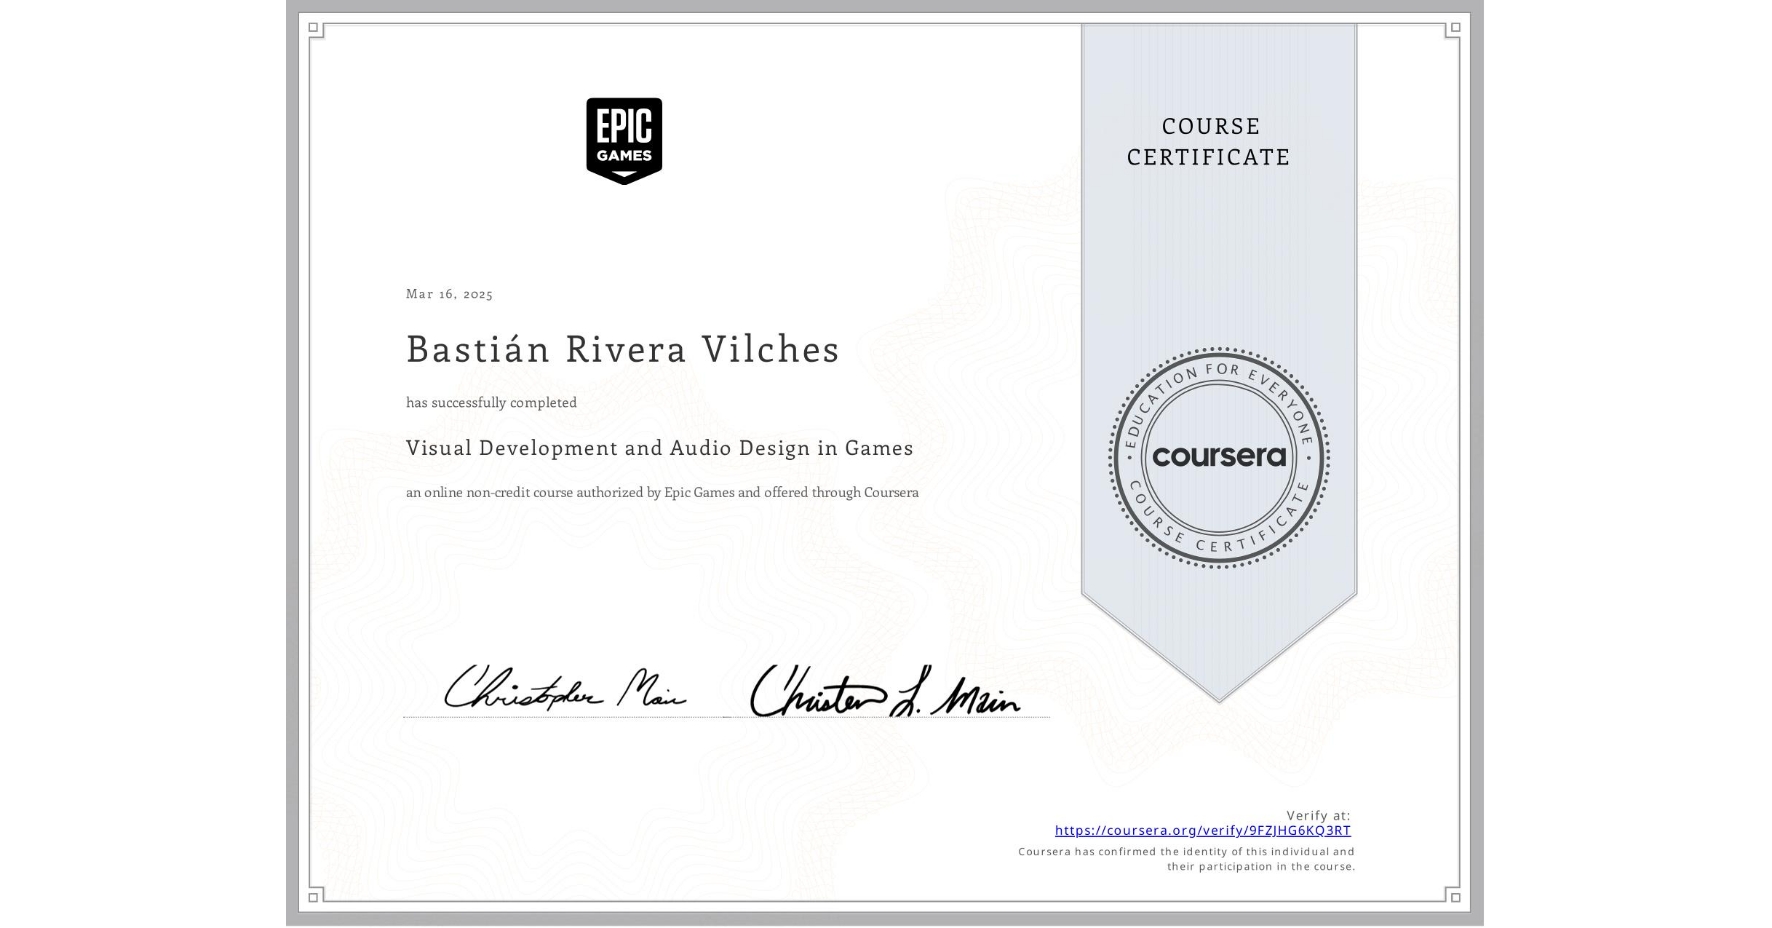
Task: Click the pointed bottom tip of the blue ribbon
Action: (x=1219, y=700)
